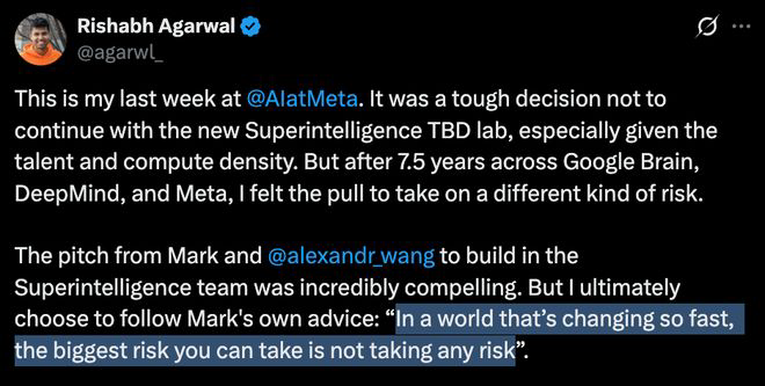The height and width of the screenshot is (386, 765).
Task: Open the @alexandr_wang mention link
Action: pos(351,257)
